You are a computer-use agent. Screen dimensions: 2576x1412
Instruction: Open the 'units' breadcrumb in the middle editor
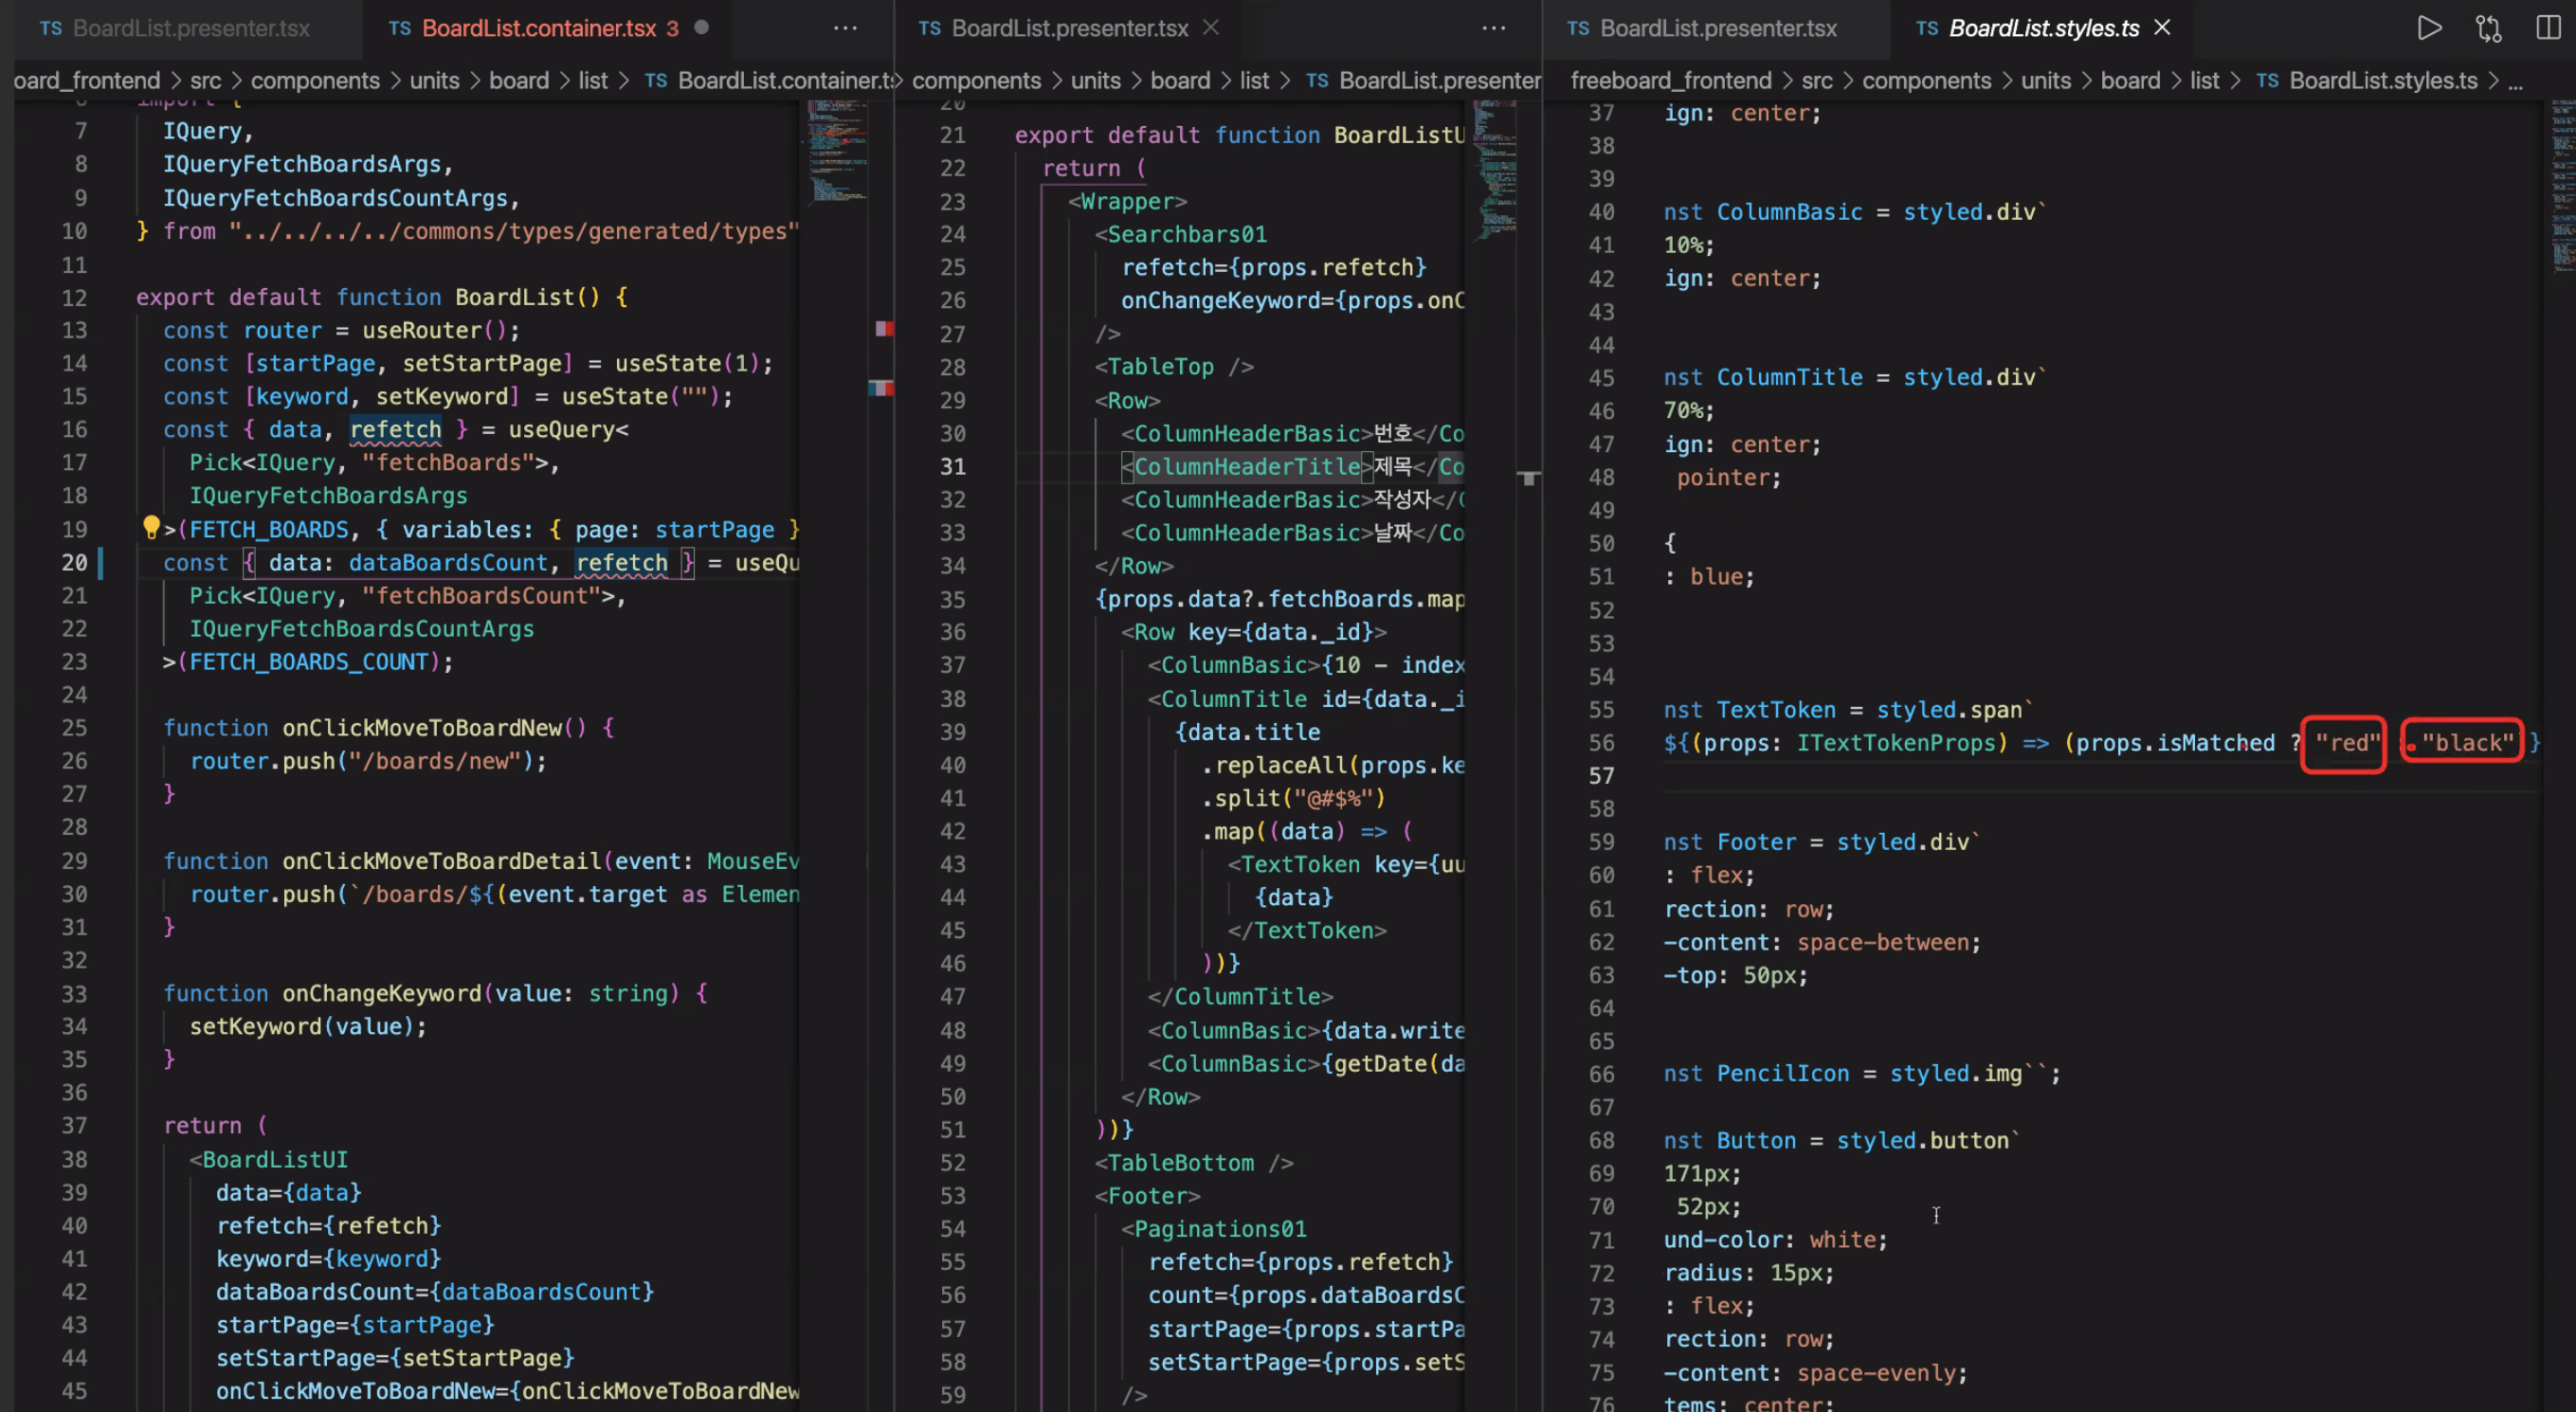[x=1095, y=80]
